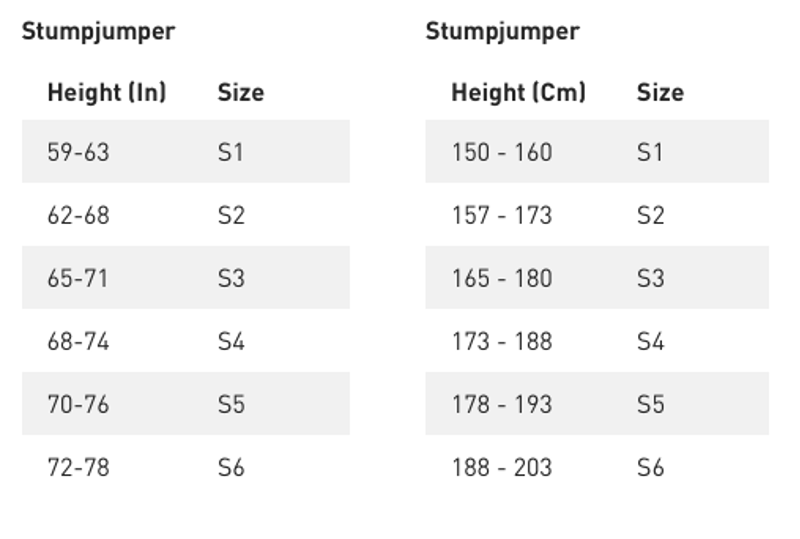Select S1 size in inches table

pyautogui.click(x=230, y=152)
